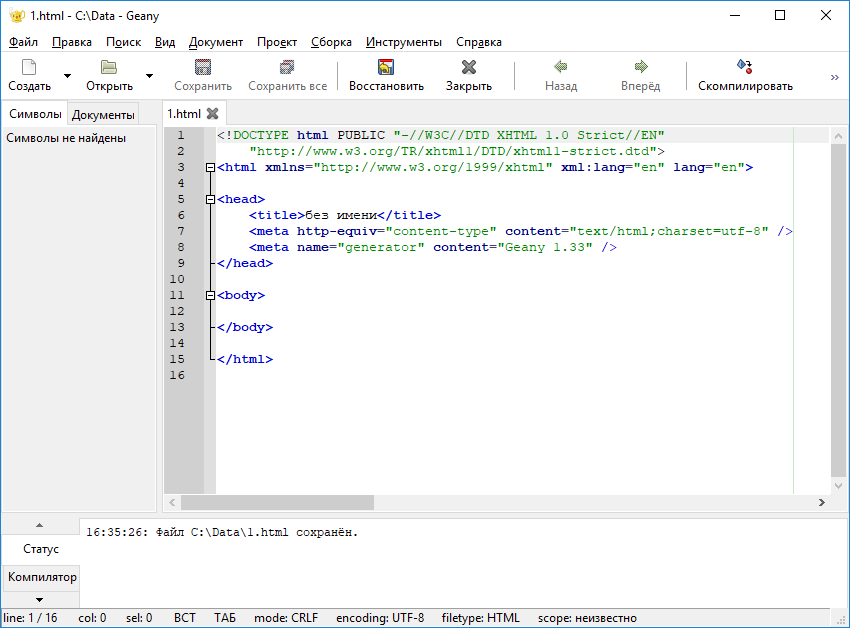Open the Правка menu
This screenshot has width=850, height=628.
click(x=72, y=42)
